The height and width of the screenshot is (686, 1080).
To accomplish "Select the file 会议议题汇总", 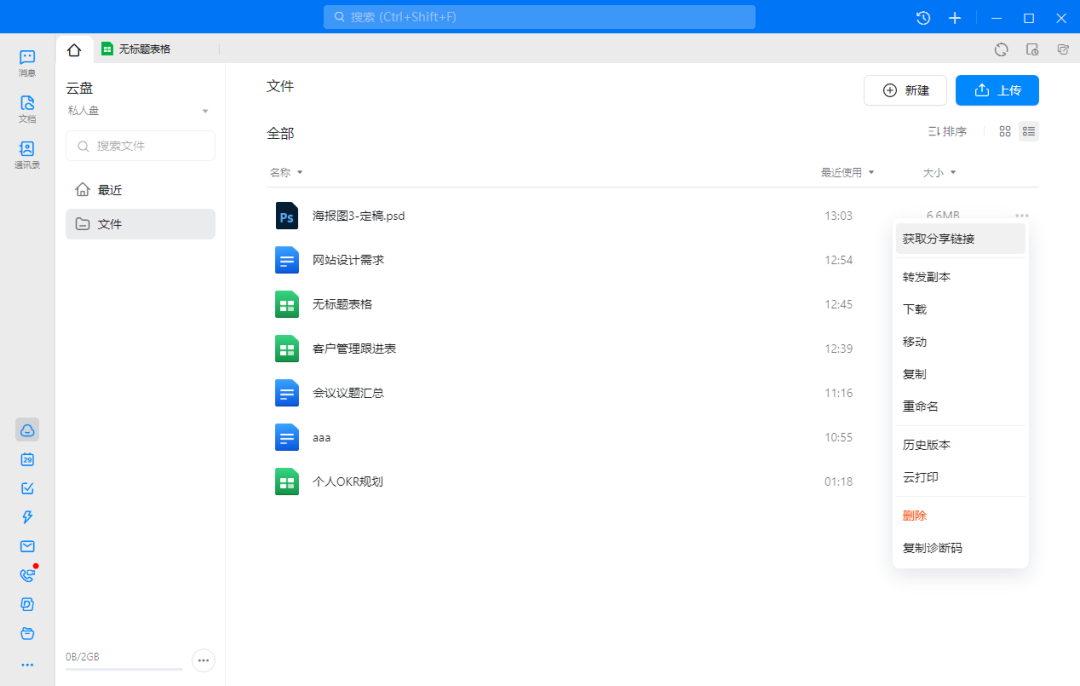I will (x=348, y=393).
